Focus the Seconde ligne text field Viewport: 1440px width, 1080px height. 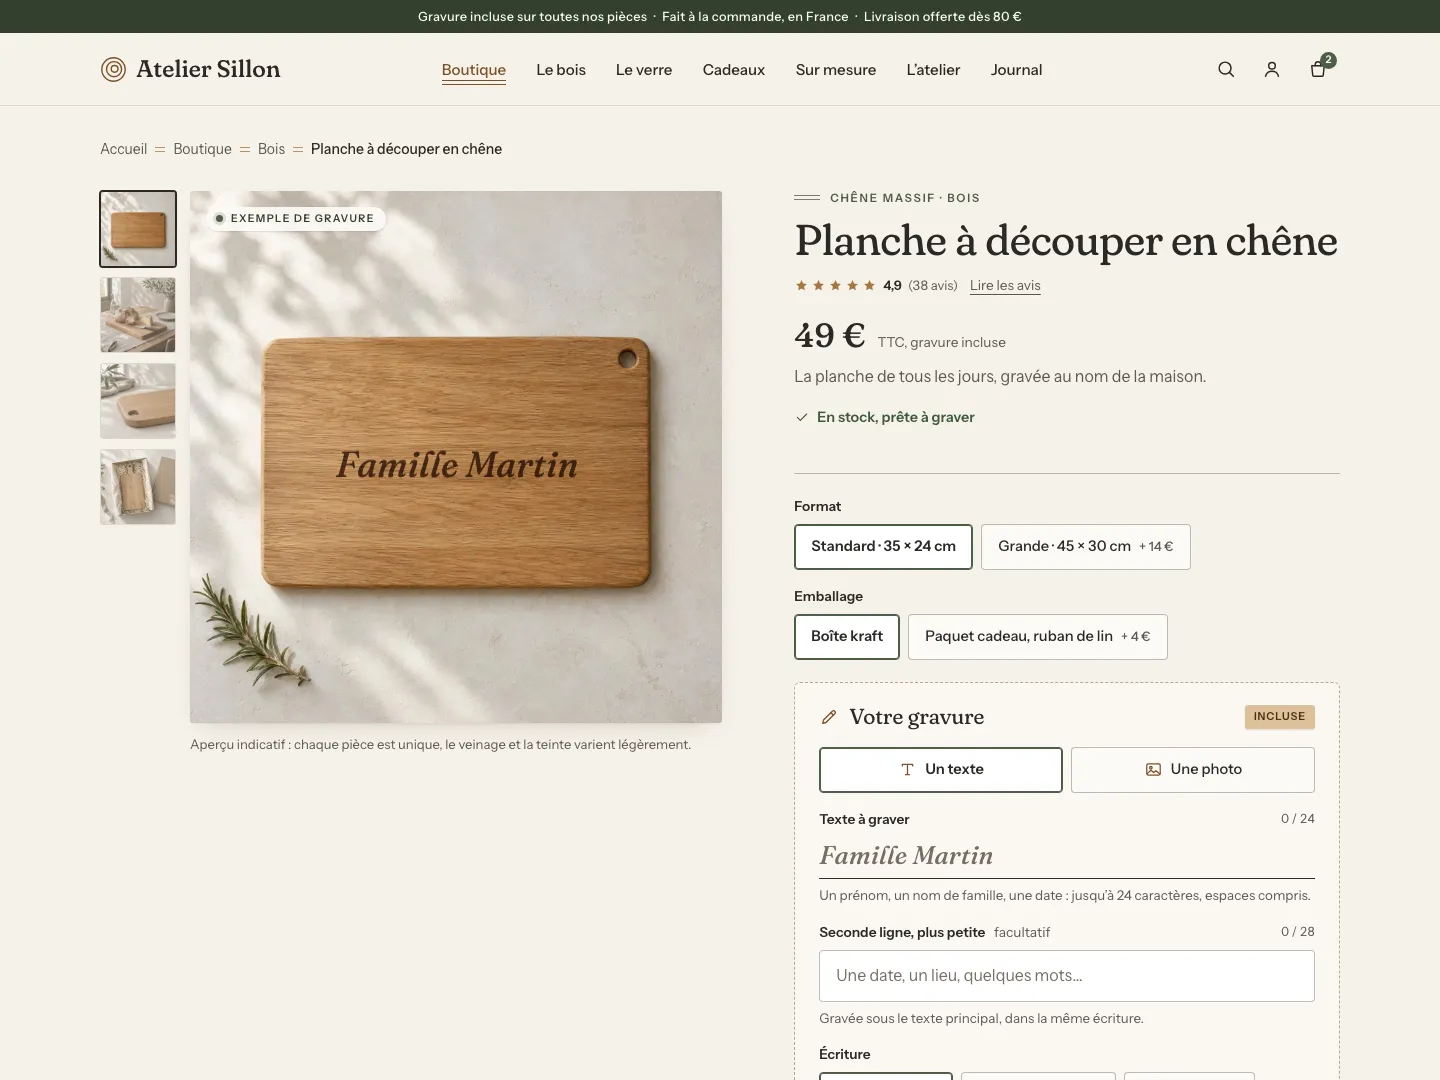click(x=1067, y=976)
